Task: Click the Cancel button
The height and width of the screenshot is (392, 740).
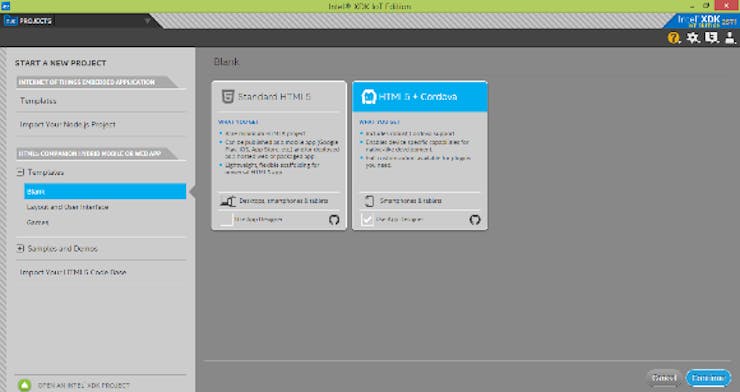Action: click(664, 378)
